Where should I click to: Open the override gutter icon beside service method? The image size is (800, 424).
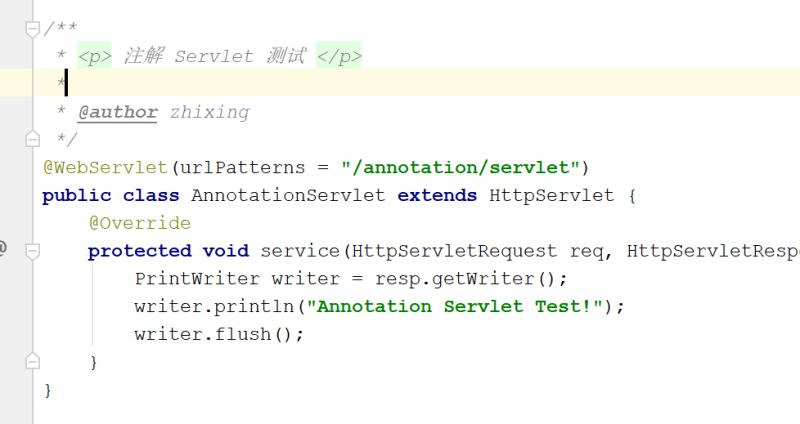point(3,249)
